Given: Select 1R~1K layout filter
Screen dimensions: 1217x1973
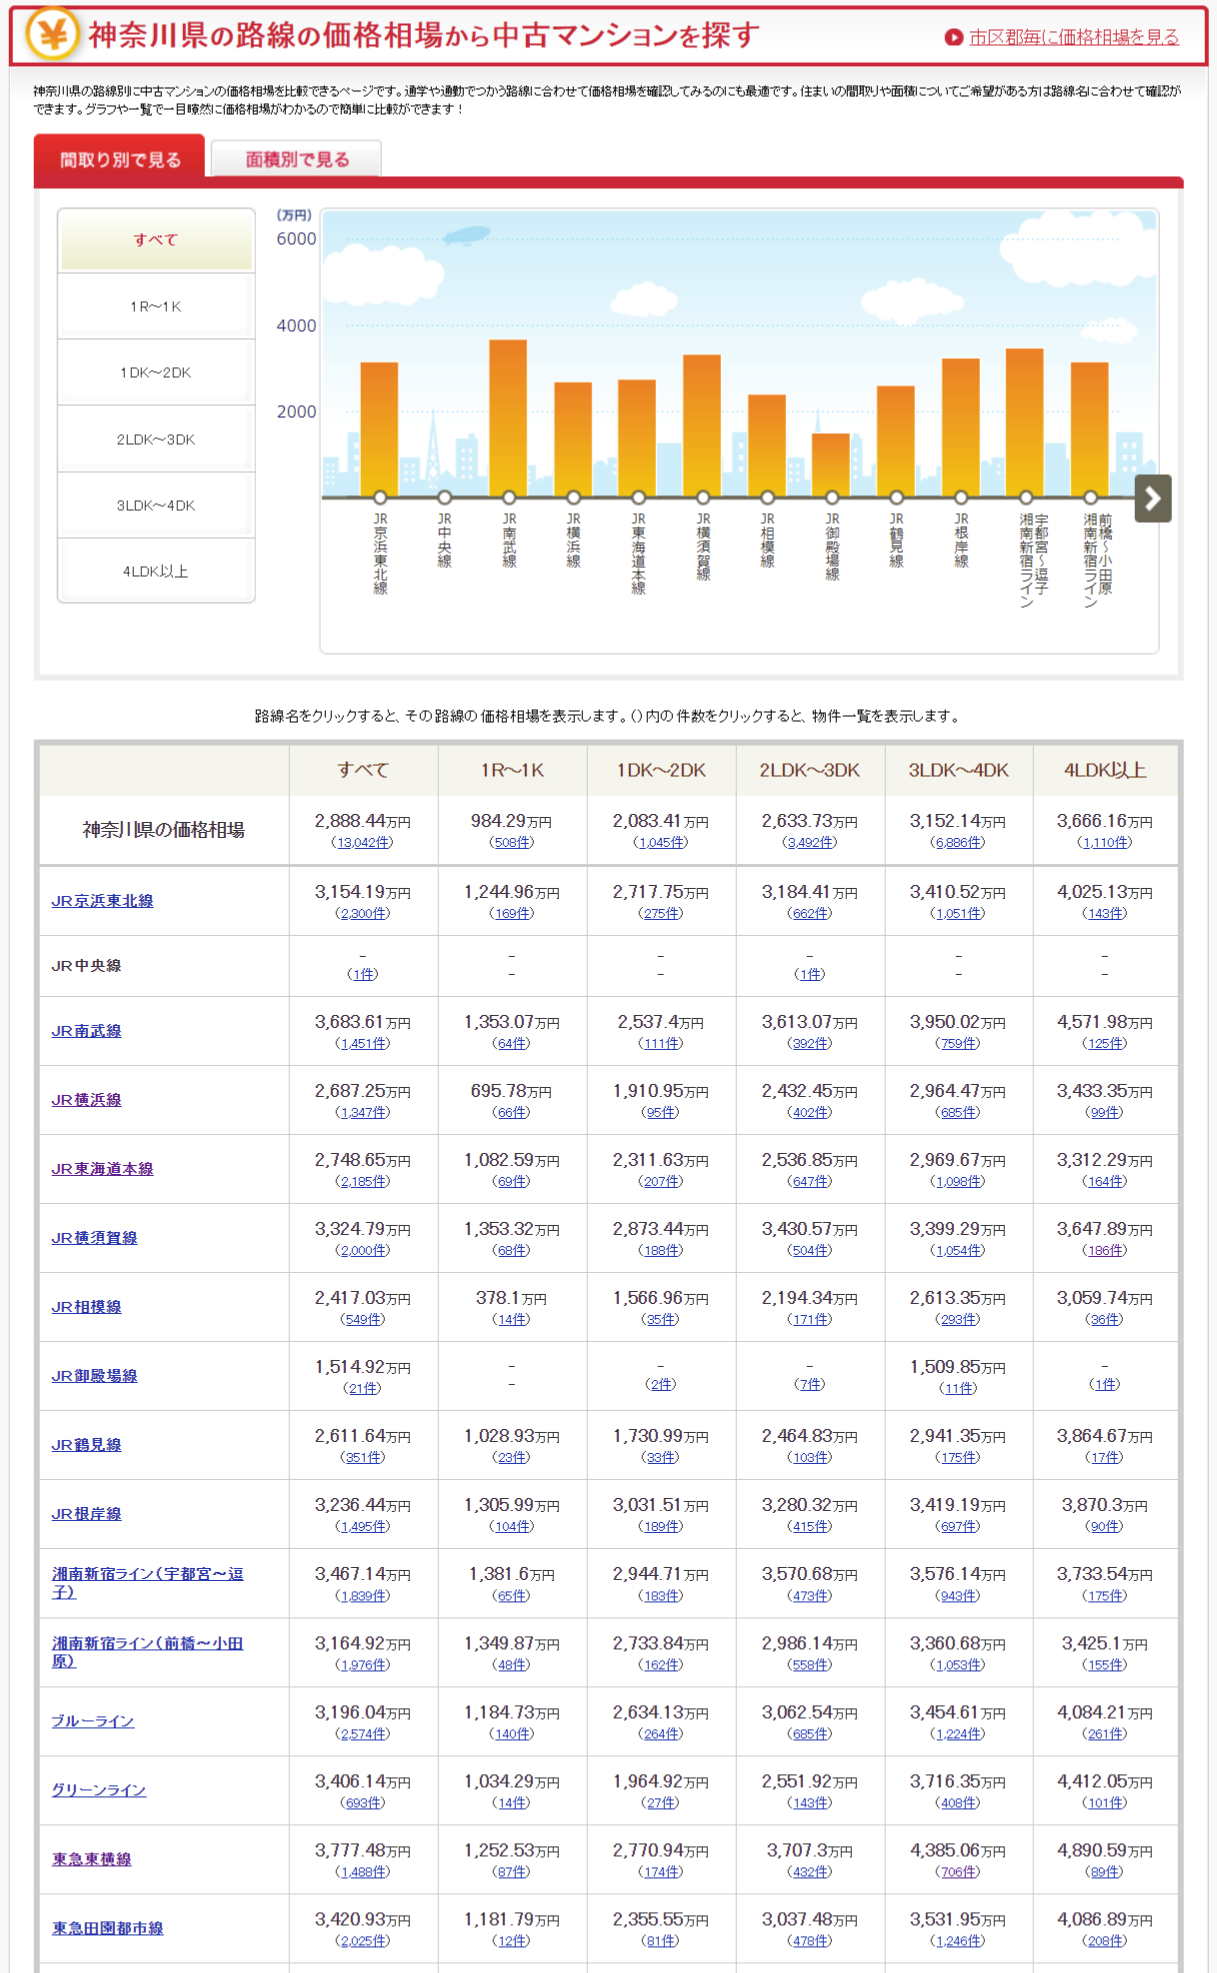Looking at the screenshot, I should tap(156, 306).
